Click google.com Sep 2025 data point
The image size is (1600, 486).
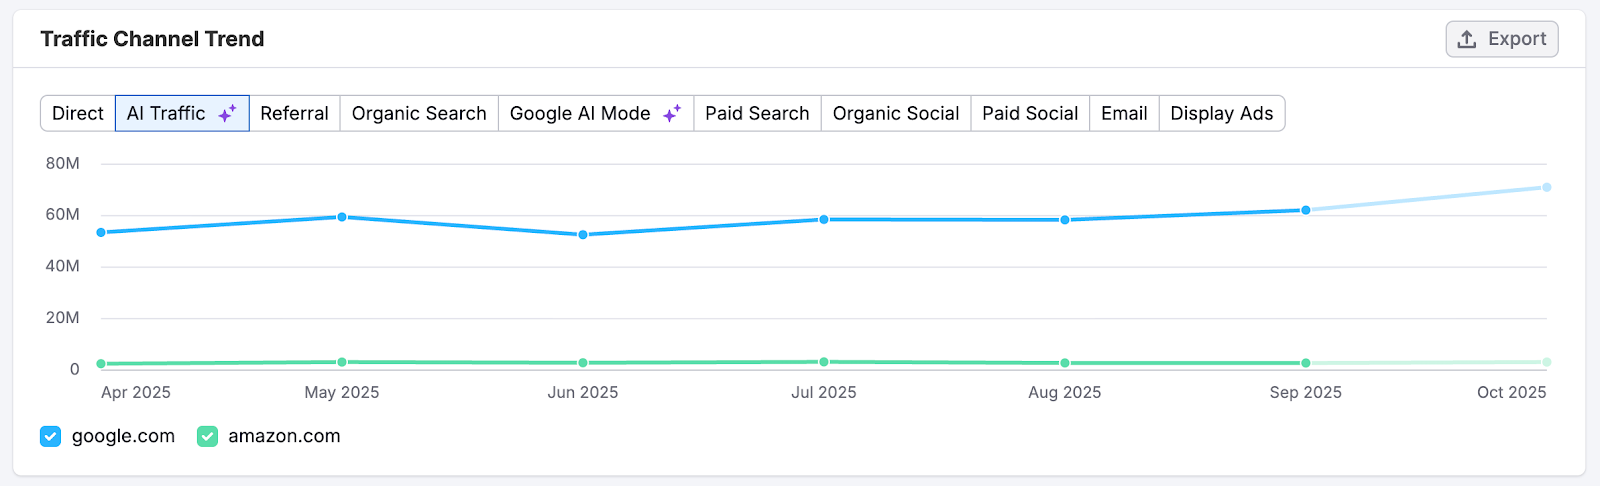click(x=1306, y=210)
